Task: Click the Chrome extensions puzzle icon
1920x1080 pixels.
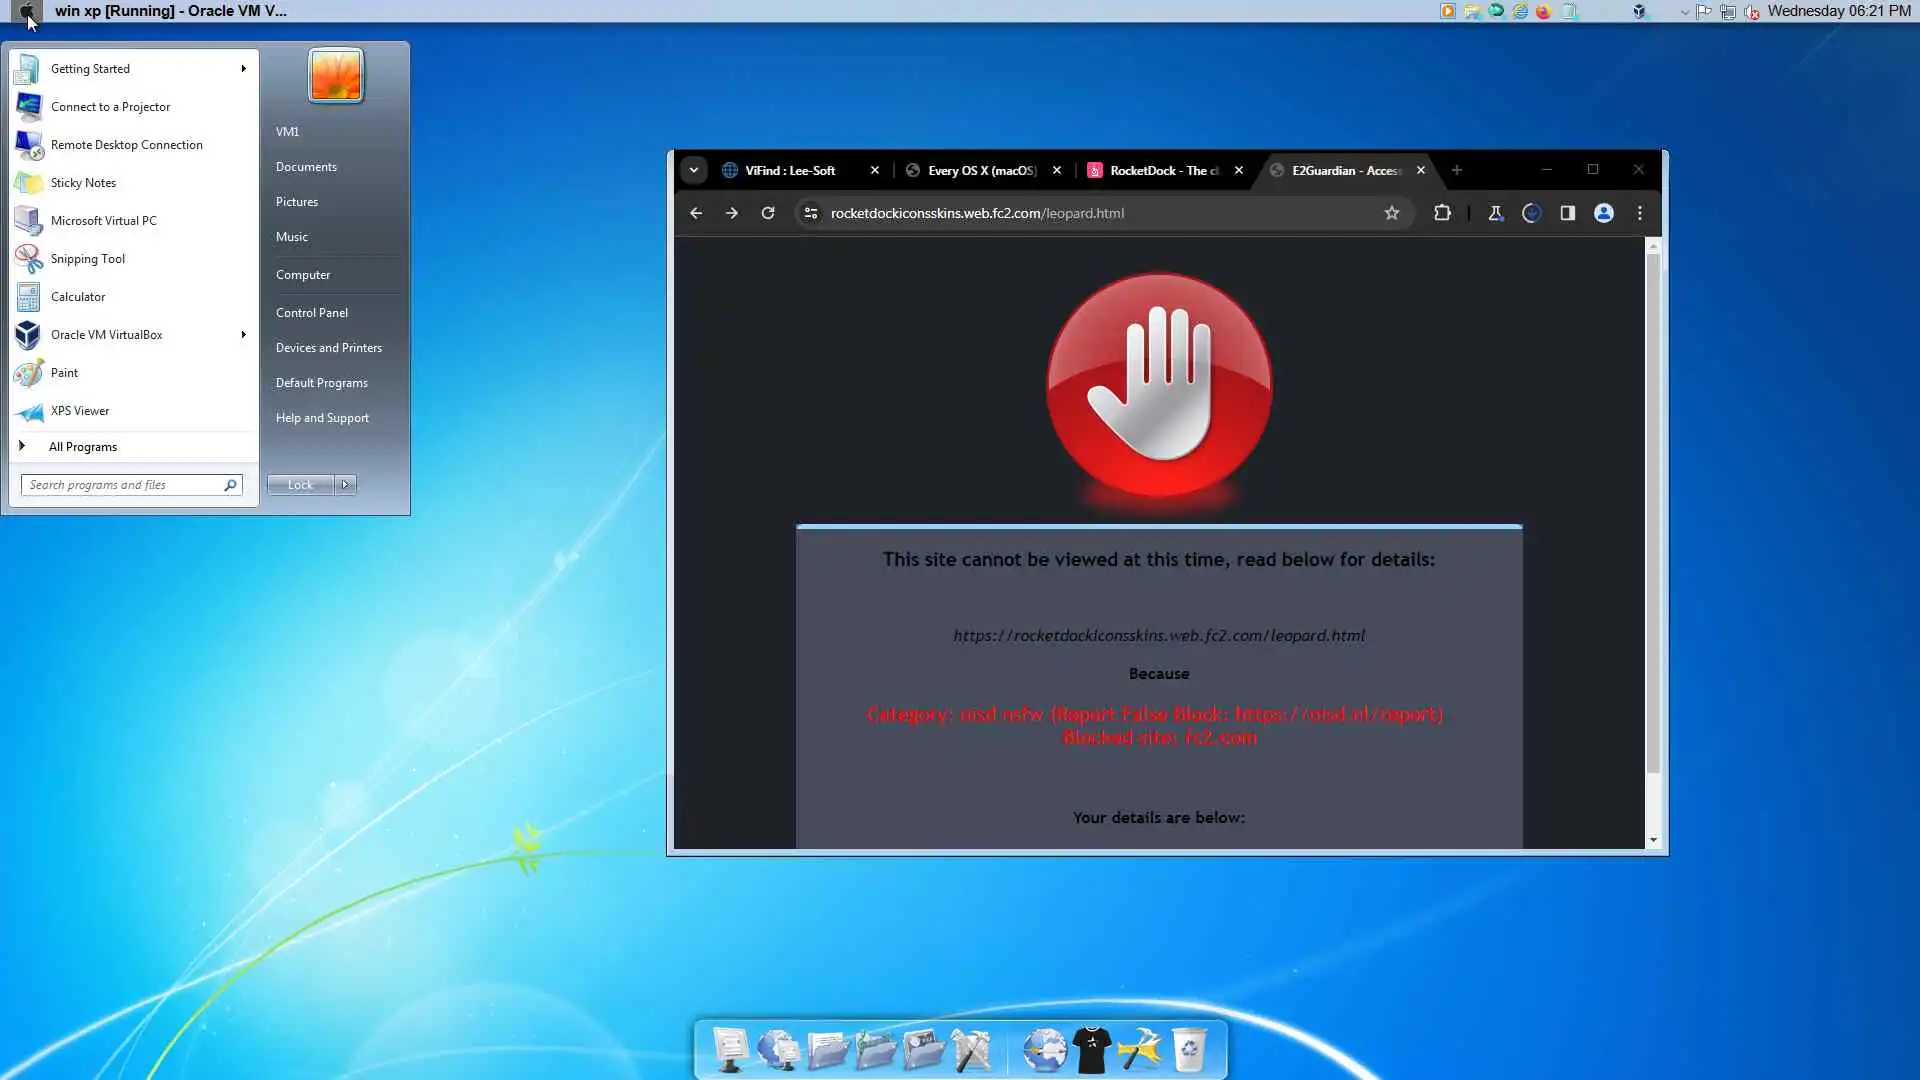Action: point(1442,213)
